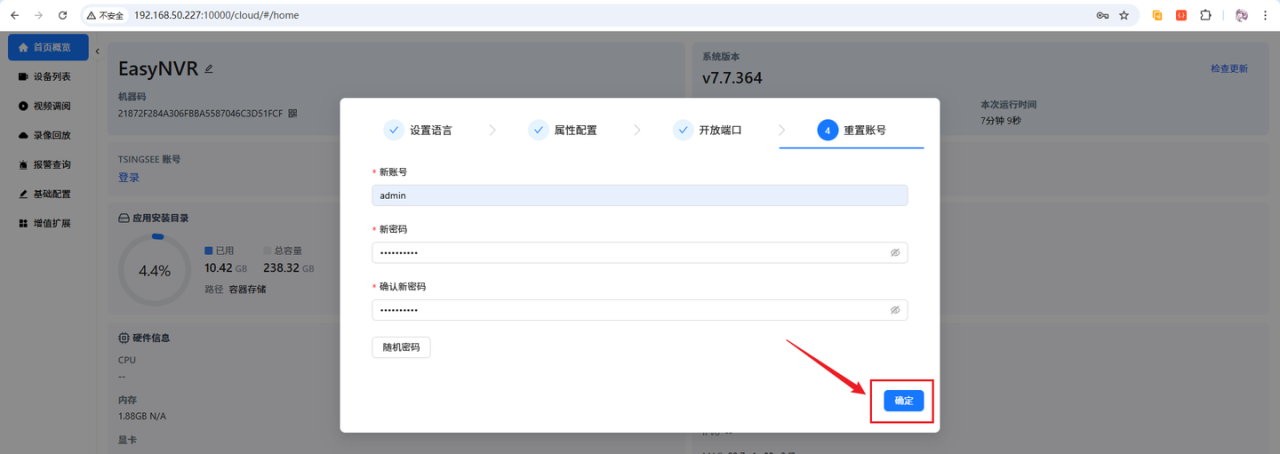Viewport: 1280px width, 454px height.
Task: Collapse the left sidebar with chevron
Action: 97,51
